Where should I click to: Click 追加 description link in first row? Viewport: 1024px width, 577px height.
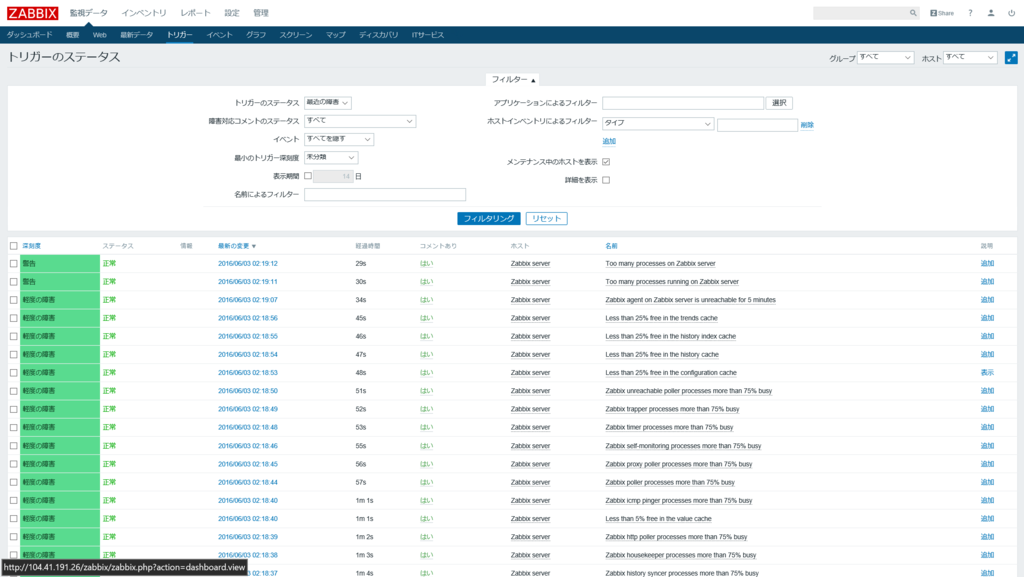pyautogui.click(x=987, y=264)
